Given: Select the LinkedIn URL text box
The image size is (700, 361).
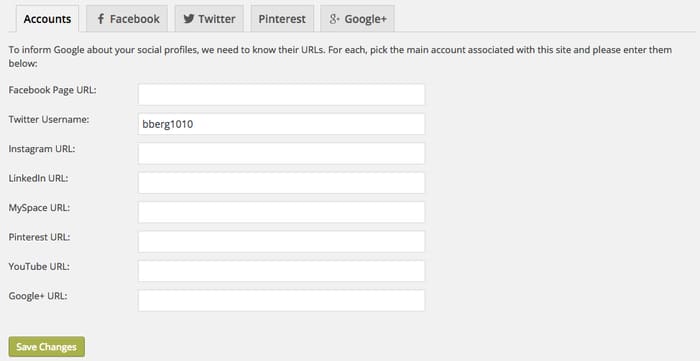Looking at the screenshot, I should point(281,183).
